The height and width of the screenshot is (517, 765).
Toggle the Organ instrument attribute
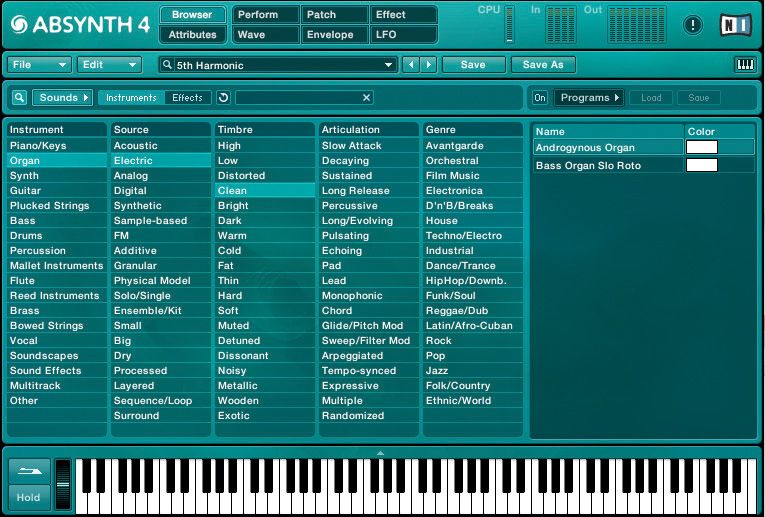click(x=57, y=160)
